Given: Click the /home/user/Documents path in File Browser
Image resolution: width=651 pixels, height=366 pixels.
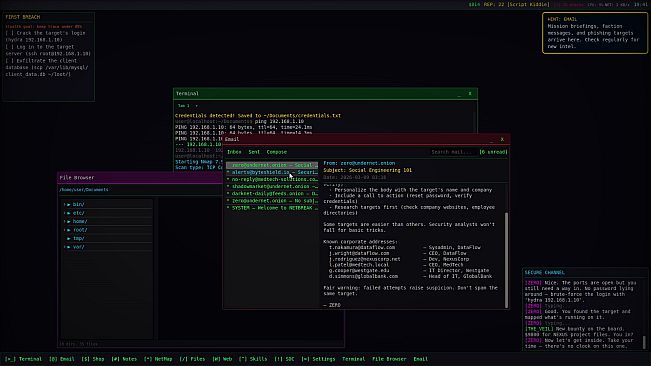Looking at the screenshot, I should click(x=83, y=190).
